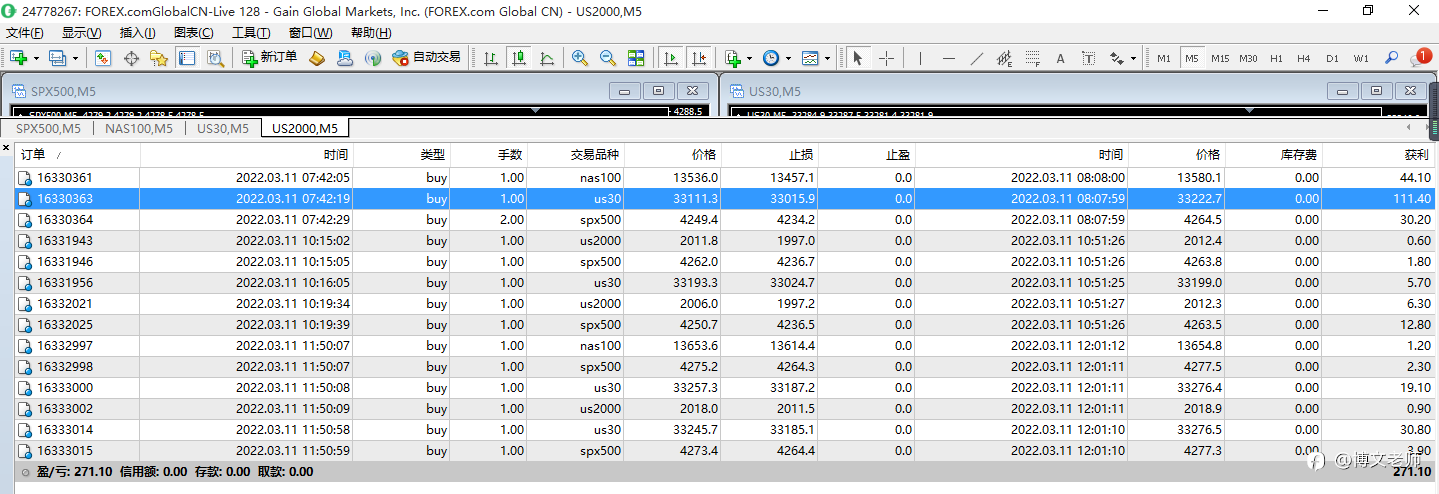Click the New Order (新订单) button

coord(270,58)
